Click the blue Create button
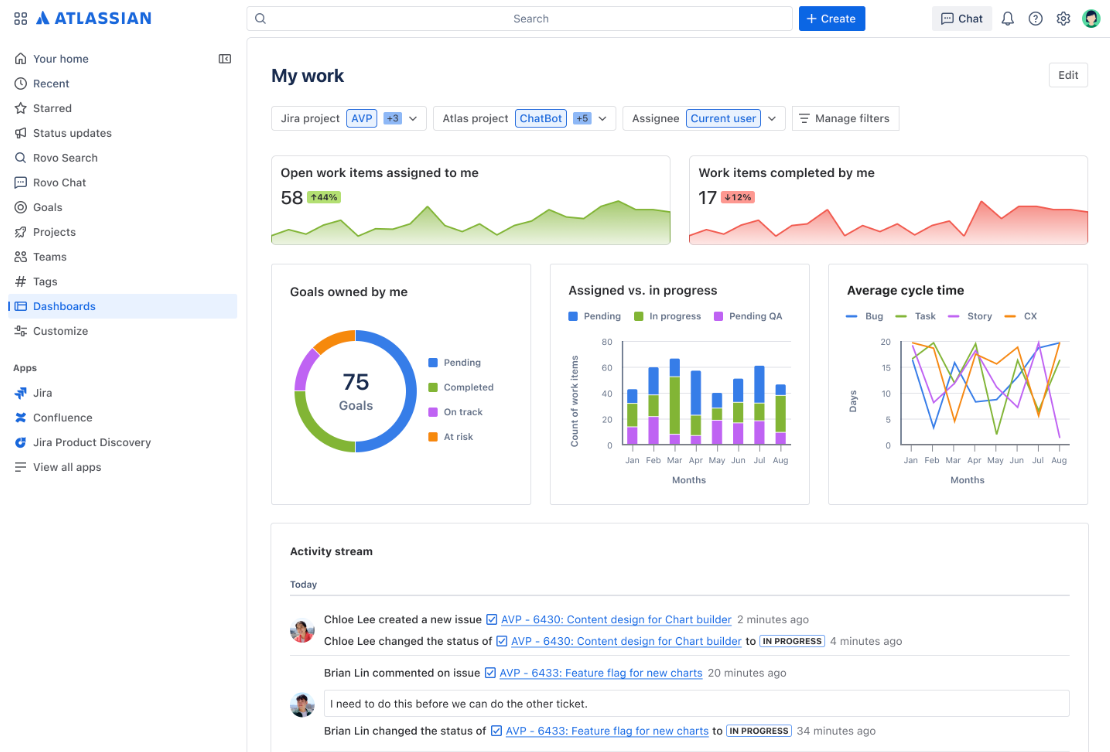This screenshot has width=1110, height=752. tap(832, 19)
